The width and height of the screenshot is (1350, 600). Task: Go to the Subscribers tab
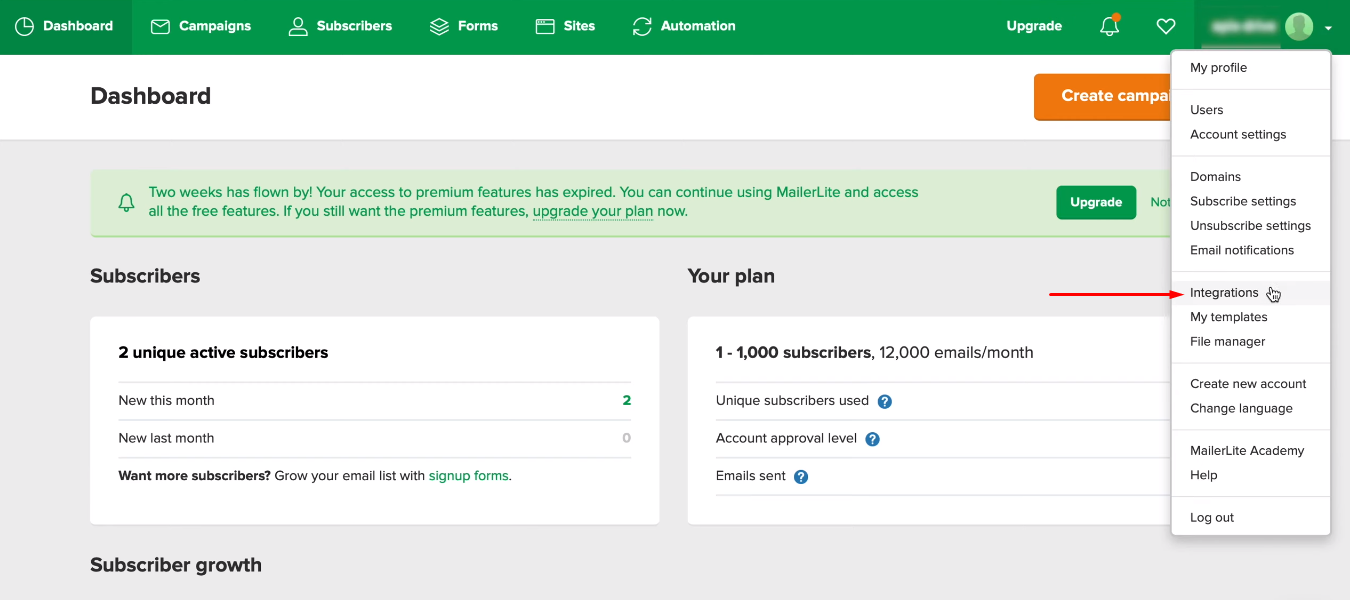340,27
